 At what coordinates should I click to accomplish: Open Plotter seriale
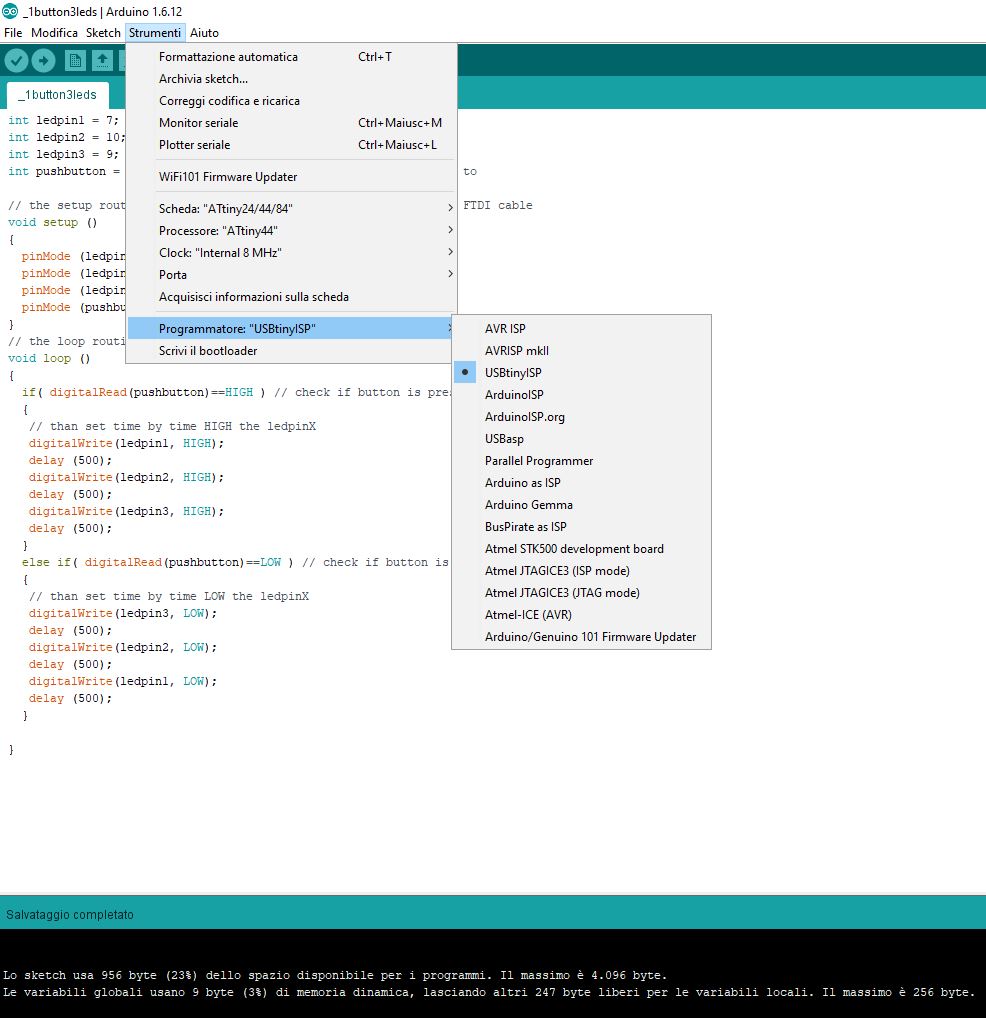pos(291,145)
